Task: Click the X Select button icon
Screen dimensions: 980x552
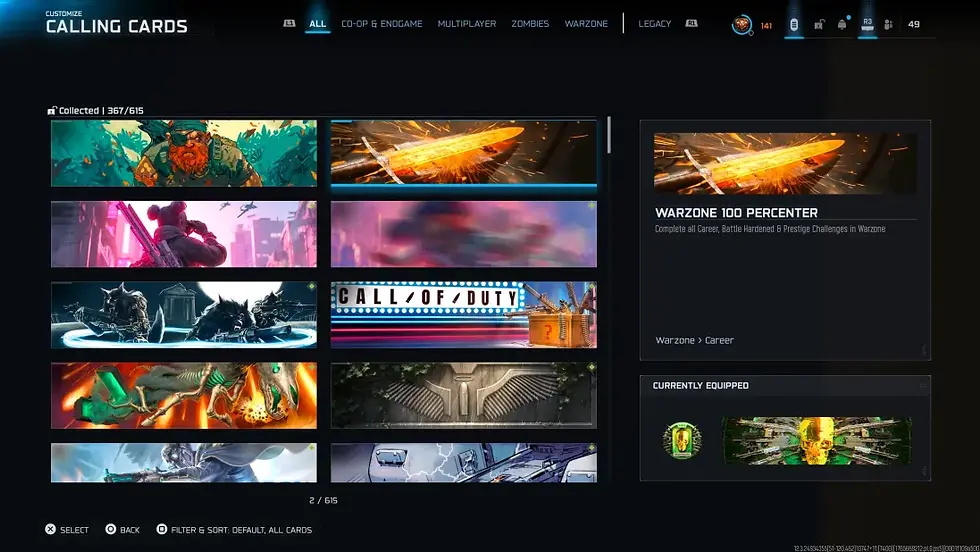Action: [x=51, y=529]
